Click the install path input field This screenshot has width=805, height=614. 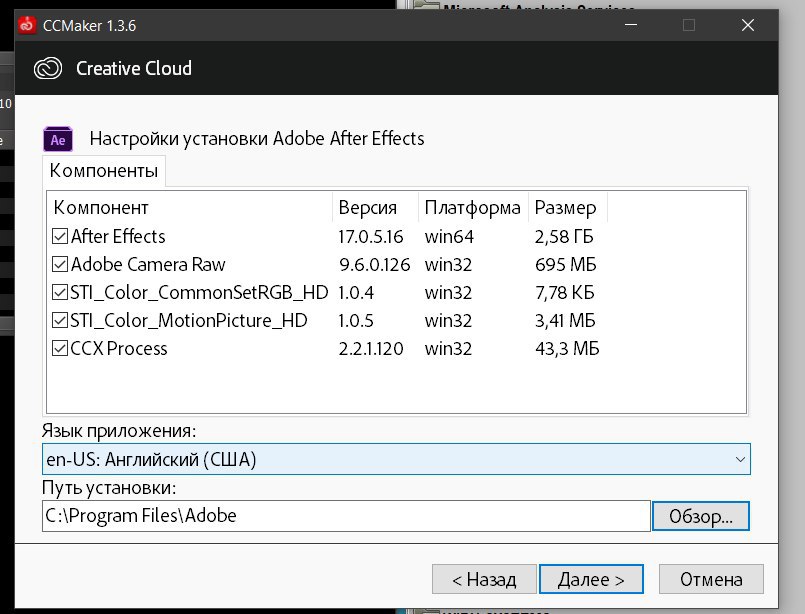[x=346, y=516]
